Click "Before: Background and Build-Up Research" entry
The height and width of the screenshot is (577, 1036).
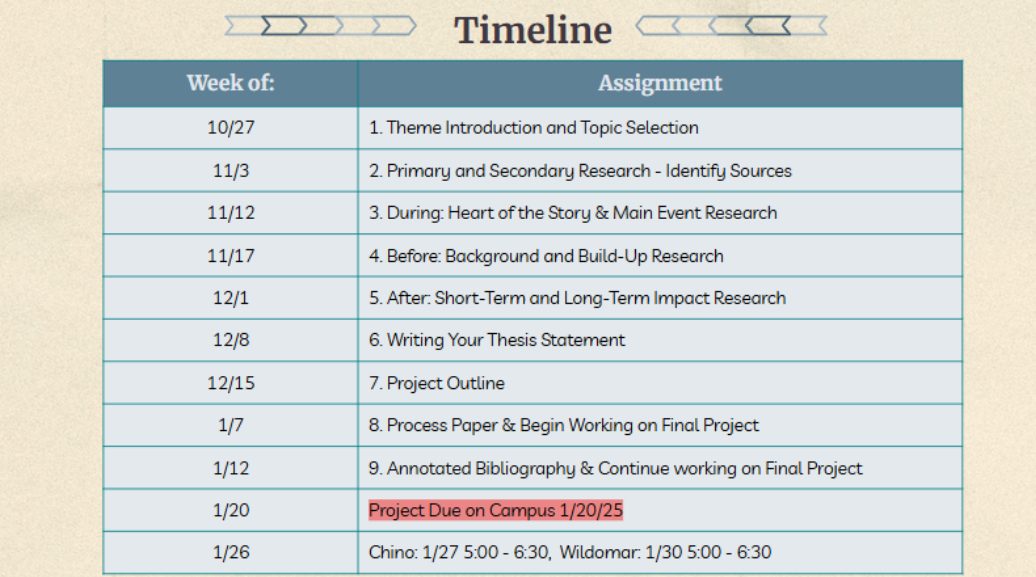pos(546,256)
